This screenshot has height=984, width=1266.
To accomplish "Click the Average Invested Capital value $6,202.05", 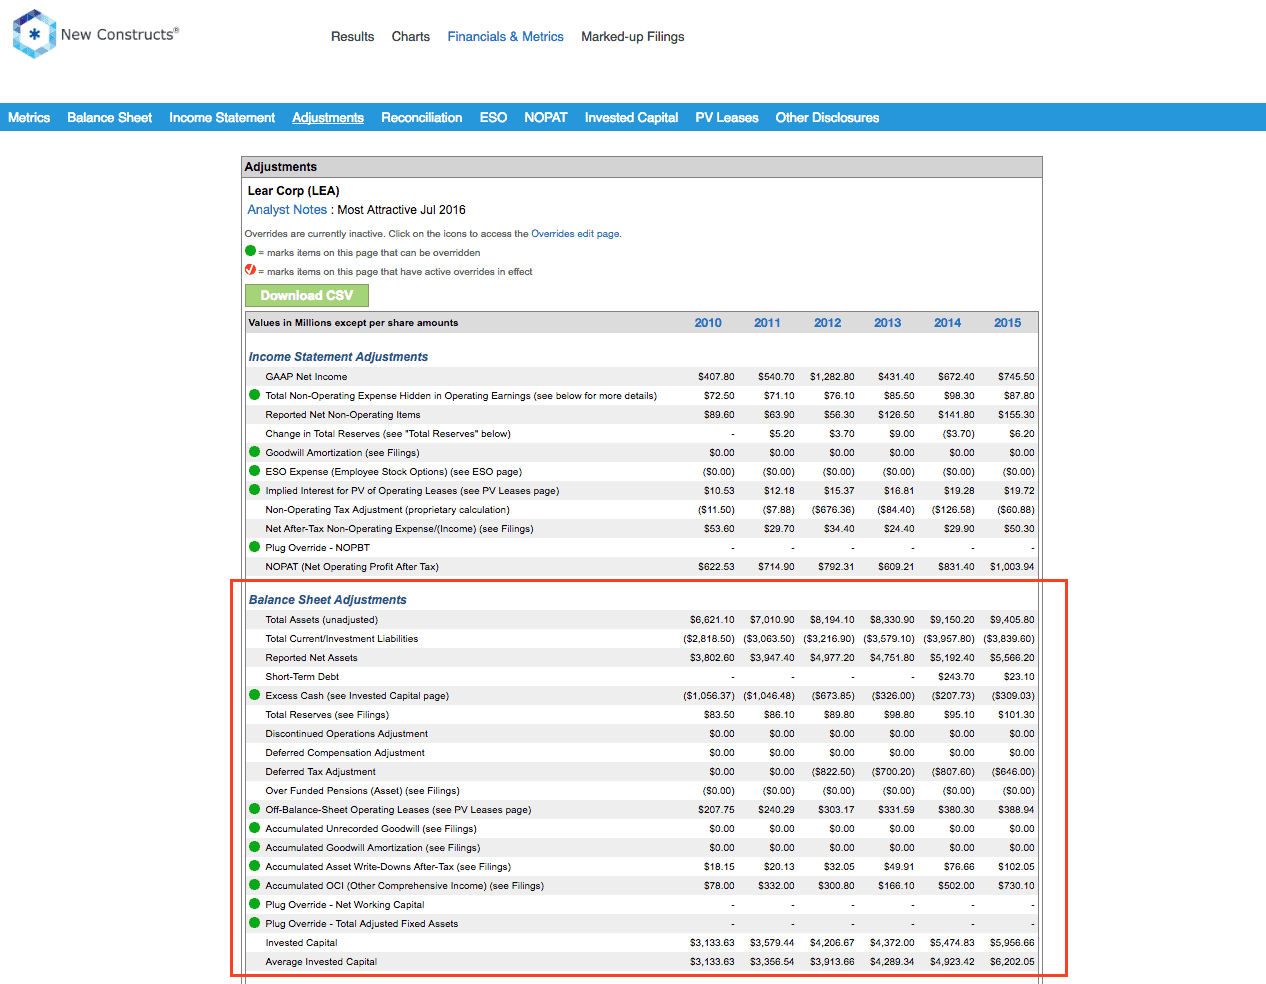I will tap(1012, 962).
